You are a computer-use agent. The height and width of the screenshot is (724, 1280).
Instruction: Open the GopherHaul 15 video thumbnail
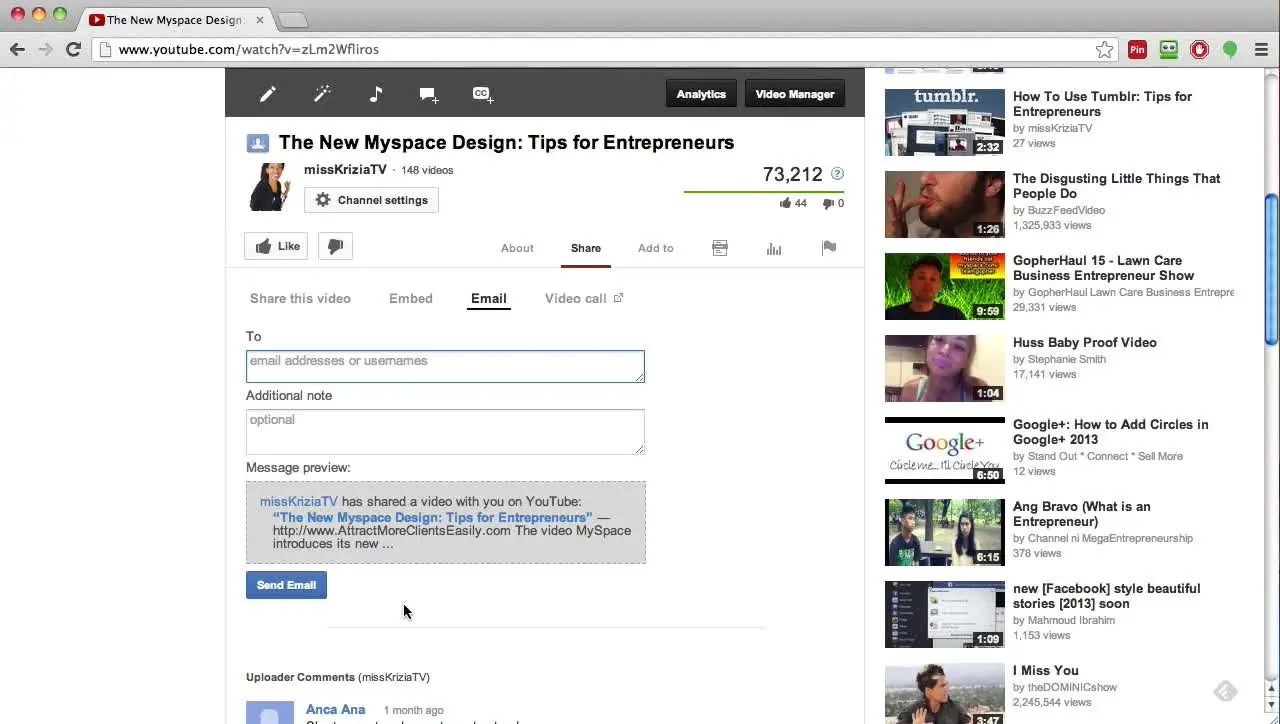click(x=945, y=286)
